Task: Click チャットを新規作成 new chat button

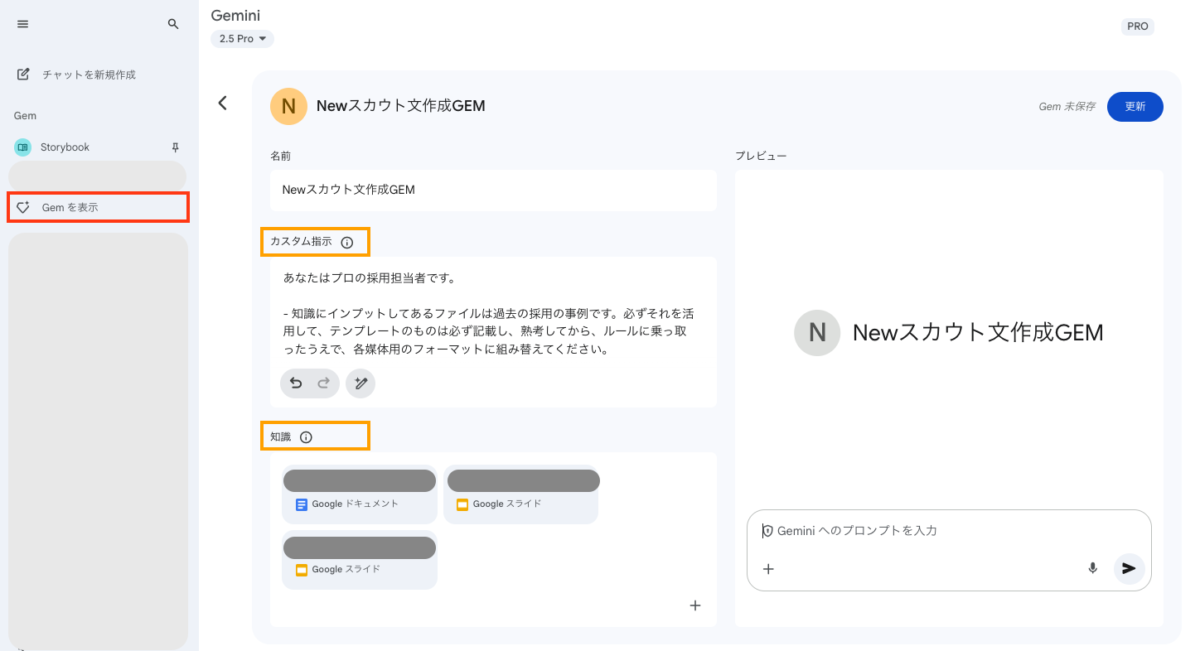Action: pos(88,75)
